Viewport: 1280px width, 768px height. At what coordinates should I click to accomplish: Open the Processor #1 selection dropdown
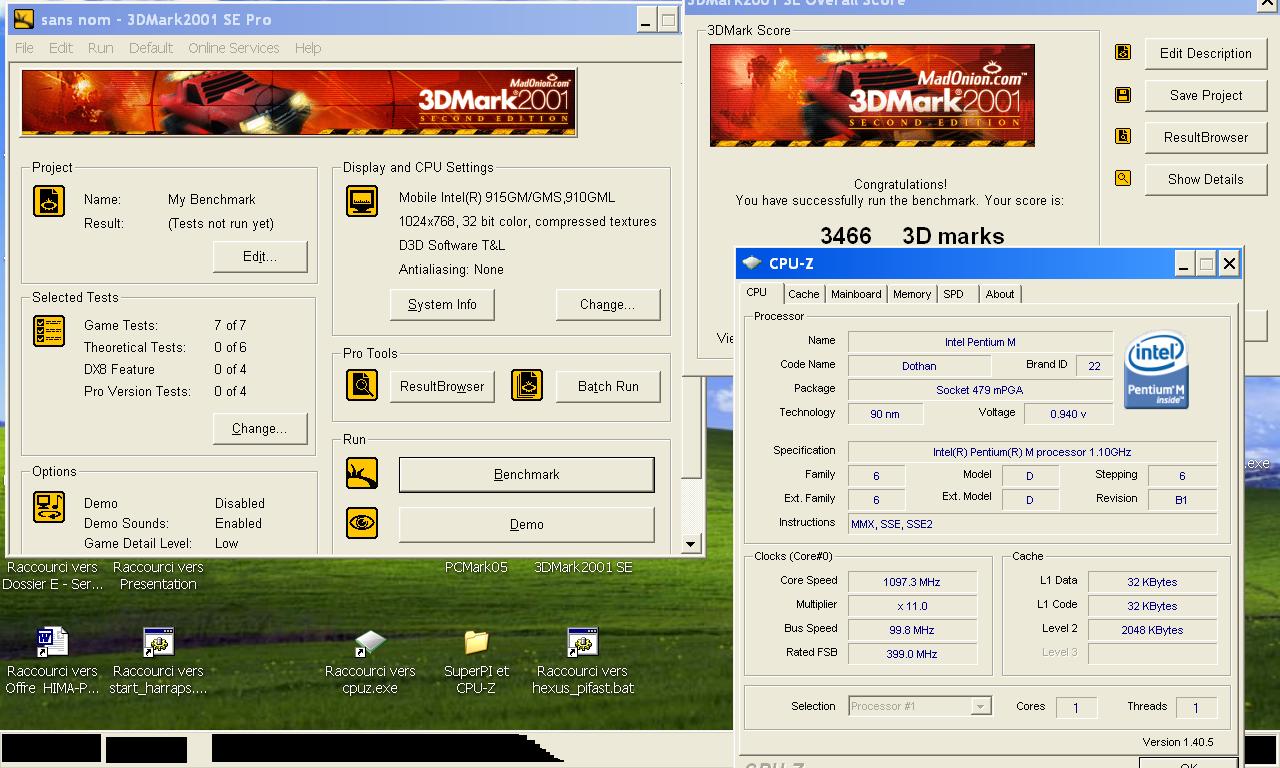point(920,706)
